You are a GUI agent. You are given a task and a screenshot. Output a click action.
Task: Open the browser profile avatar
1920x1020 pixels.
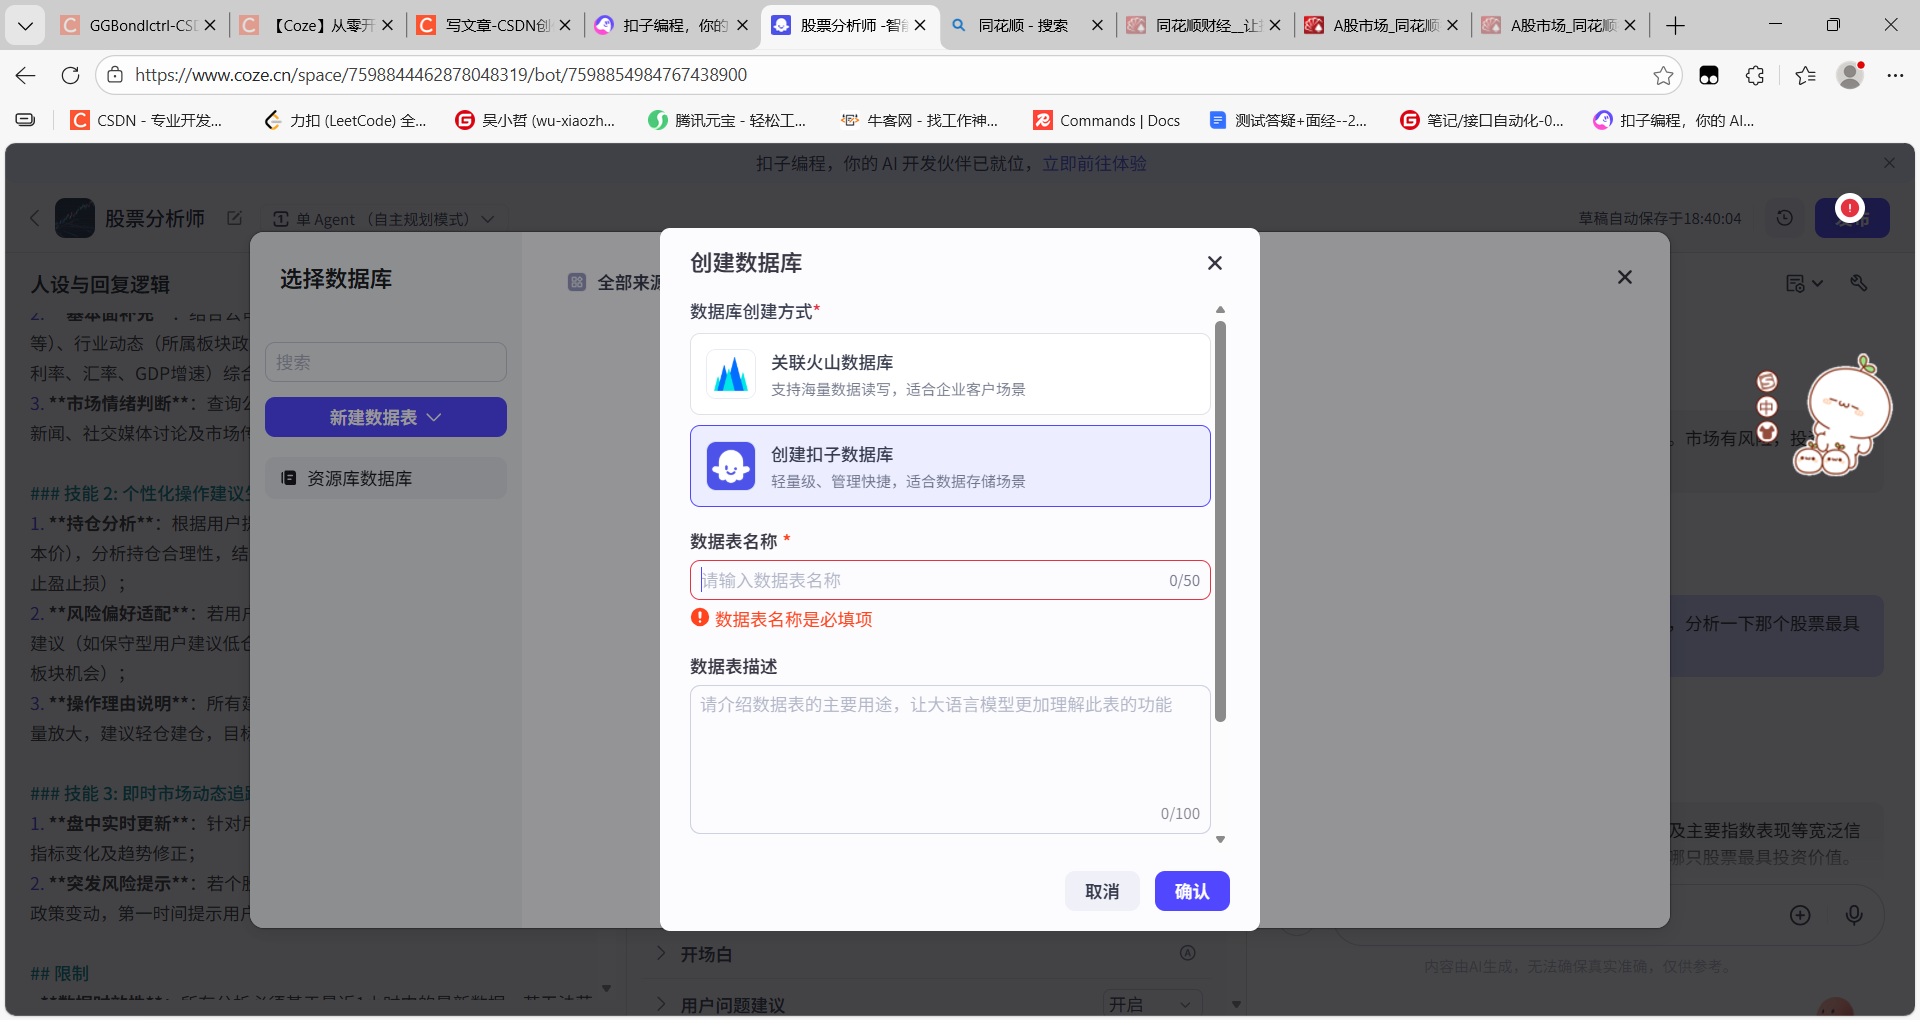(x=1850, y=75)
